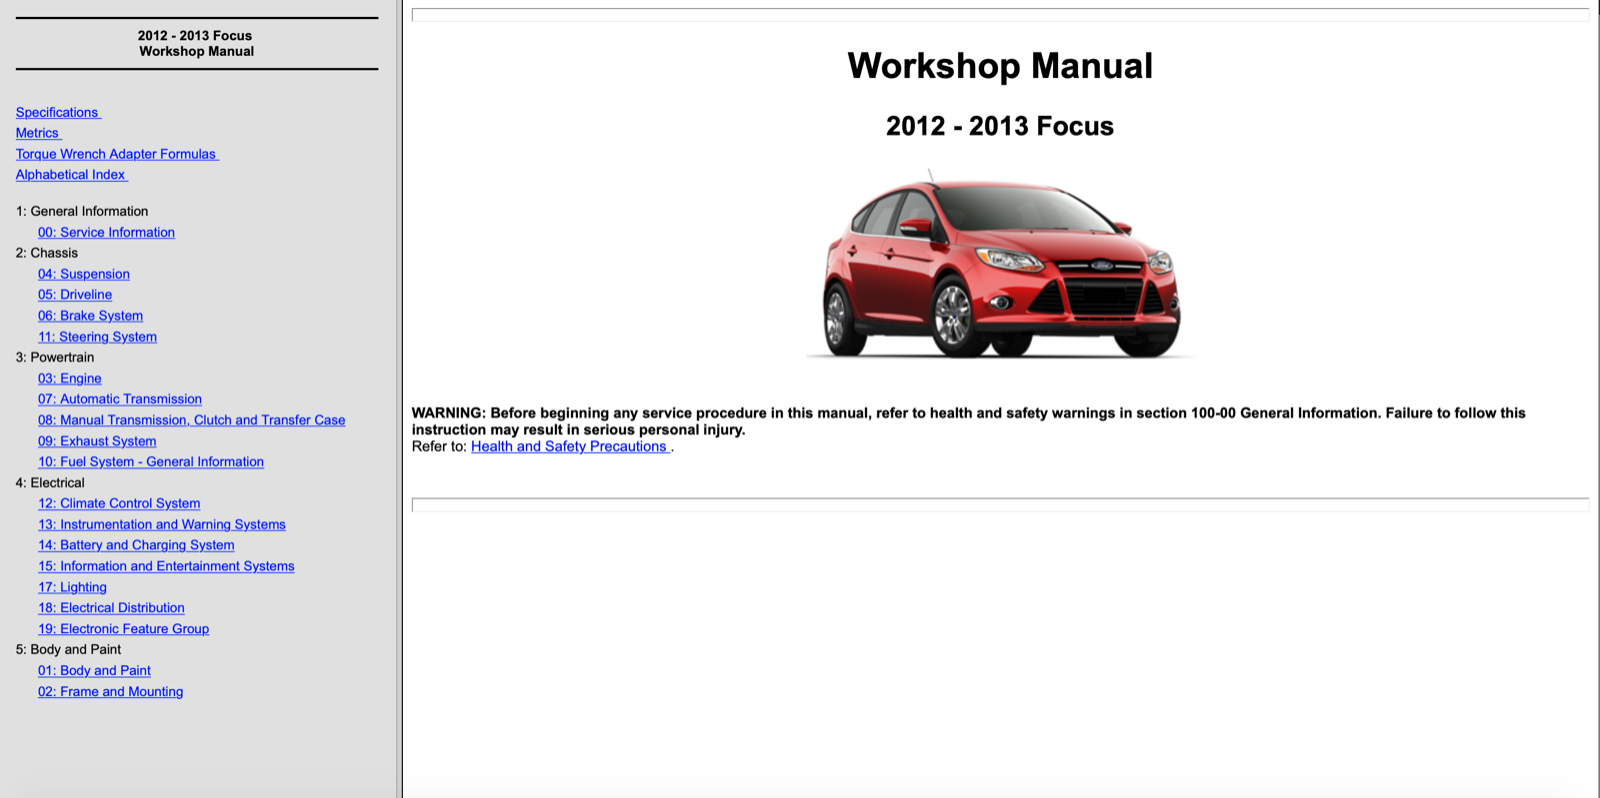The height and width of the screenshot is (798, 1600).
Task: Open Torque Wrench Adapter Formulas
Action: click(116, 154)
